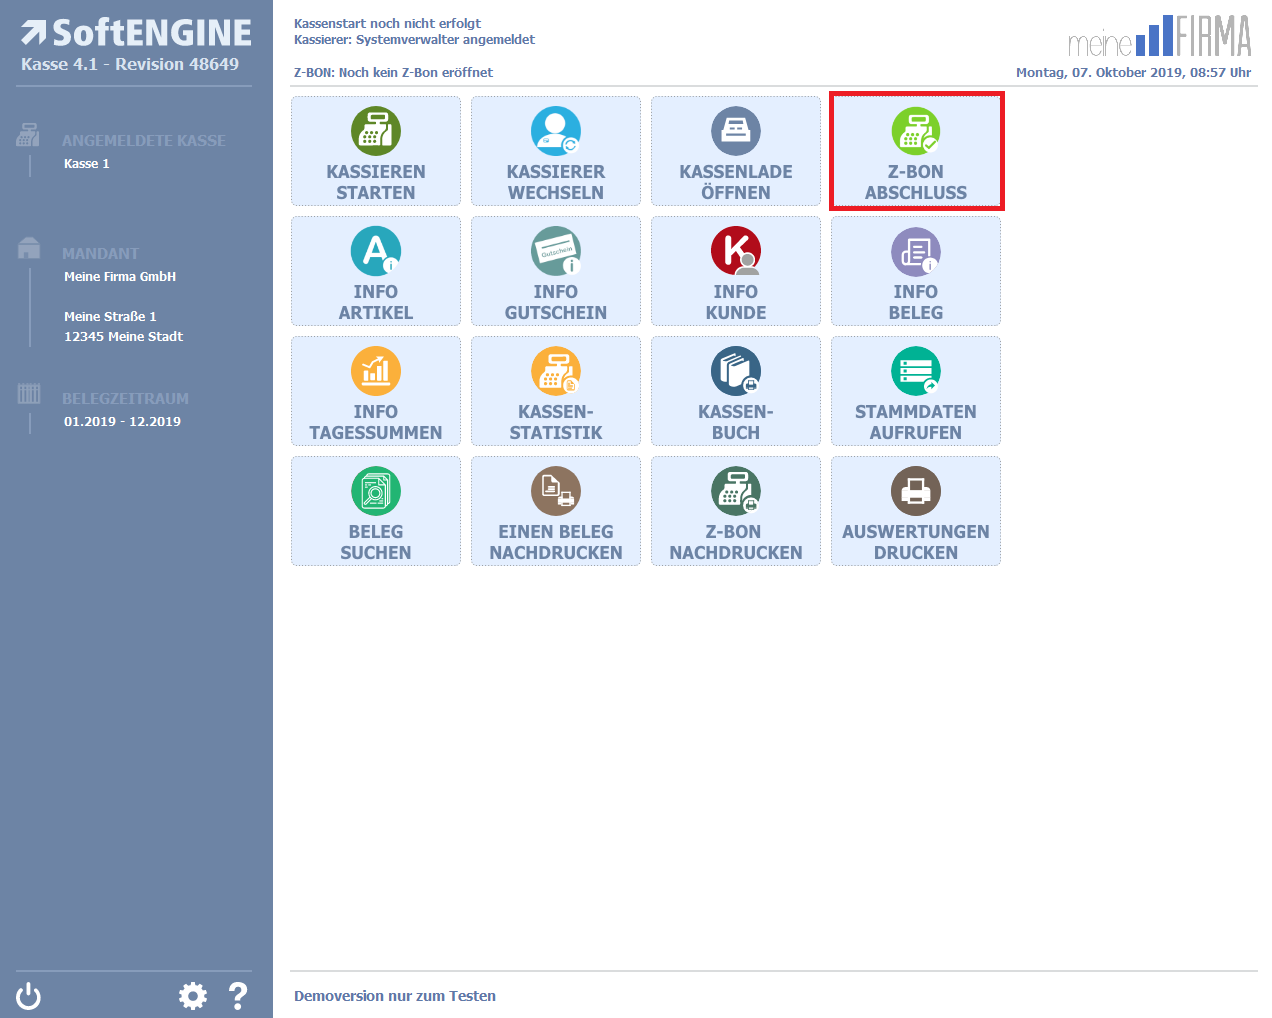1272x1018 pixels.
Task: Click Stammdaten Aufrufen tile
Action: click(x=916, y=392)
